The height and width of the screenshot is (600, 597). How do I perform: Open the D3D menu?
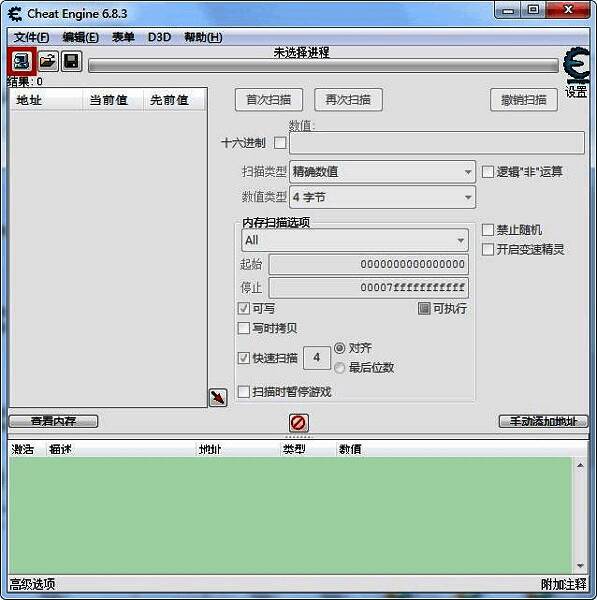point(159,38)
